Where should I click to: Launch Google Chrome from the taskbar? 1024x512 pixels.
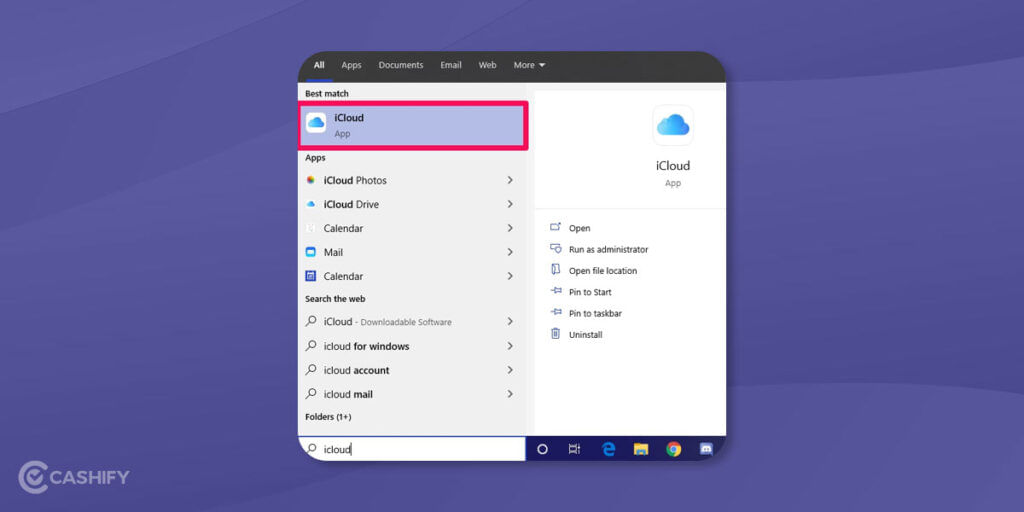[674, 449]
